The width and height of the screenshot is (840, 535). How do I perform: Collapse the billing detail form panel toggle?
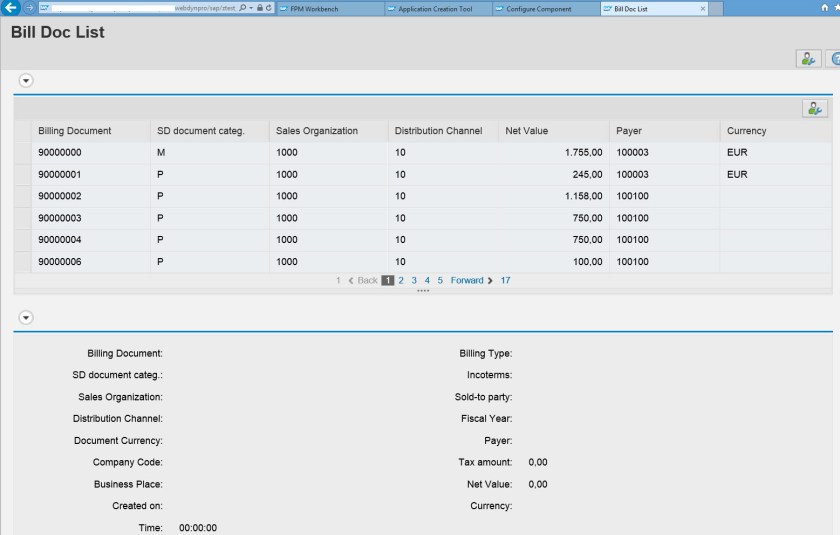click(26, 318)
